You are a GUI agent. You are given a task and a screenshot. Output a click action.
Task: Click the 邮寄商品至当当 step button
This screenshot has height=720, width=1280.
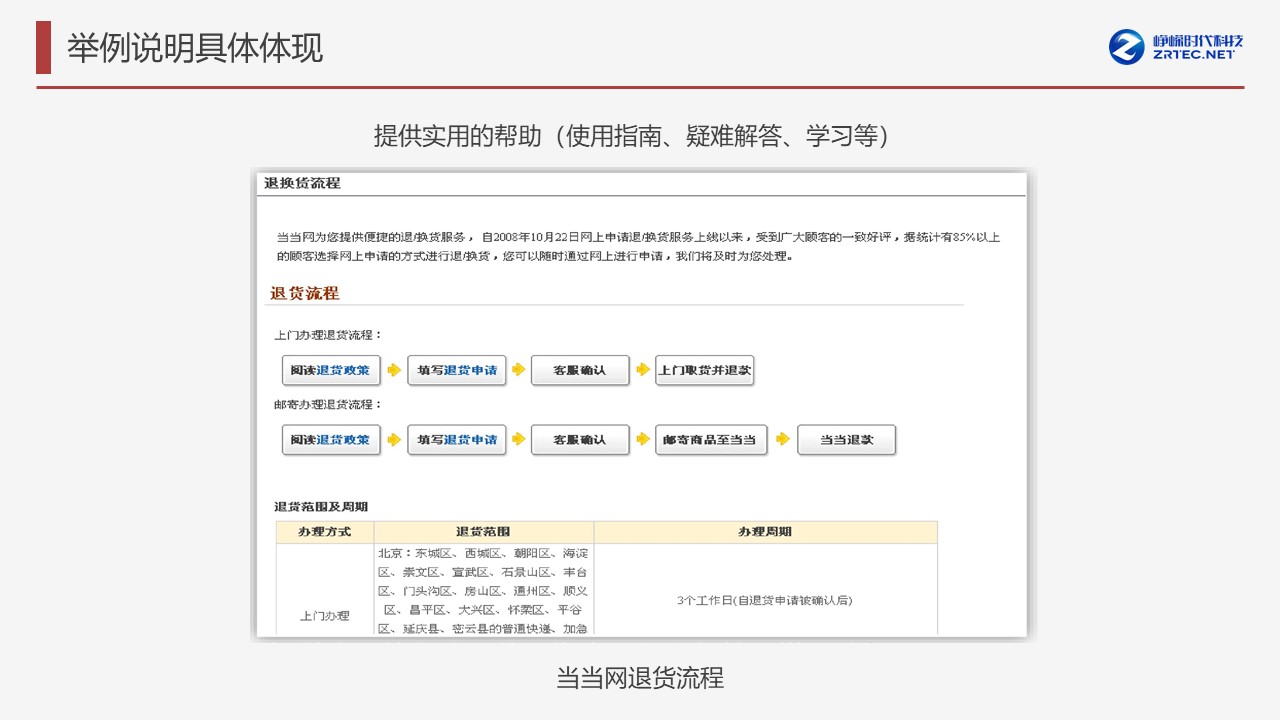[710, 439]
